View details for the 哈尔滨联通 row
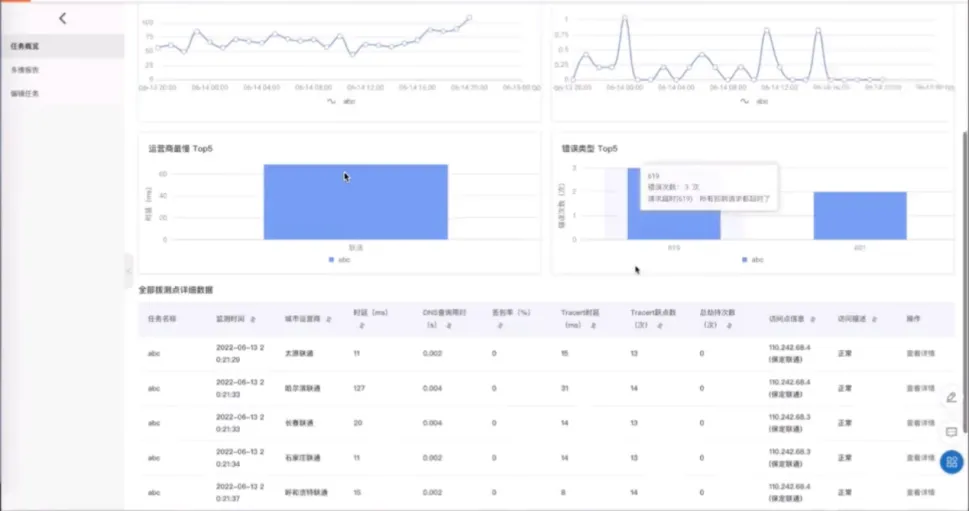The height and width of the screenshot is (511, 969). 920,389
